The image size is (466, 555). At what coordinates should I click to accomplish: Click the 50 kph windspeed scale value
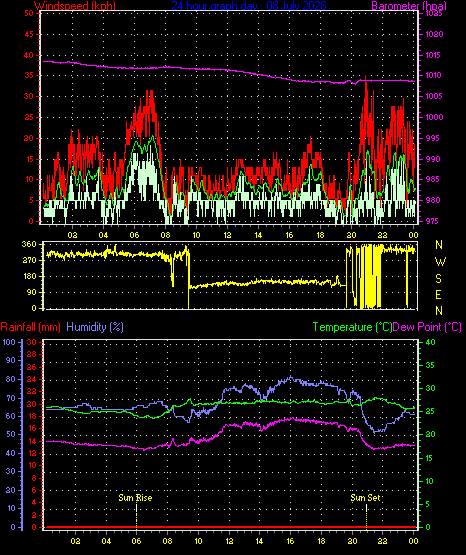pyautogui.click(x=29, y=13)
